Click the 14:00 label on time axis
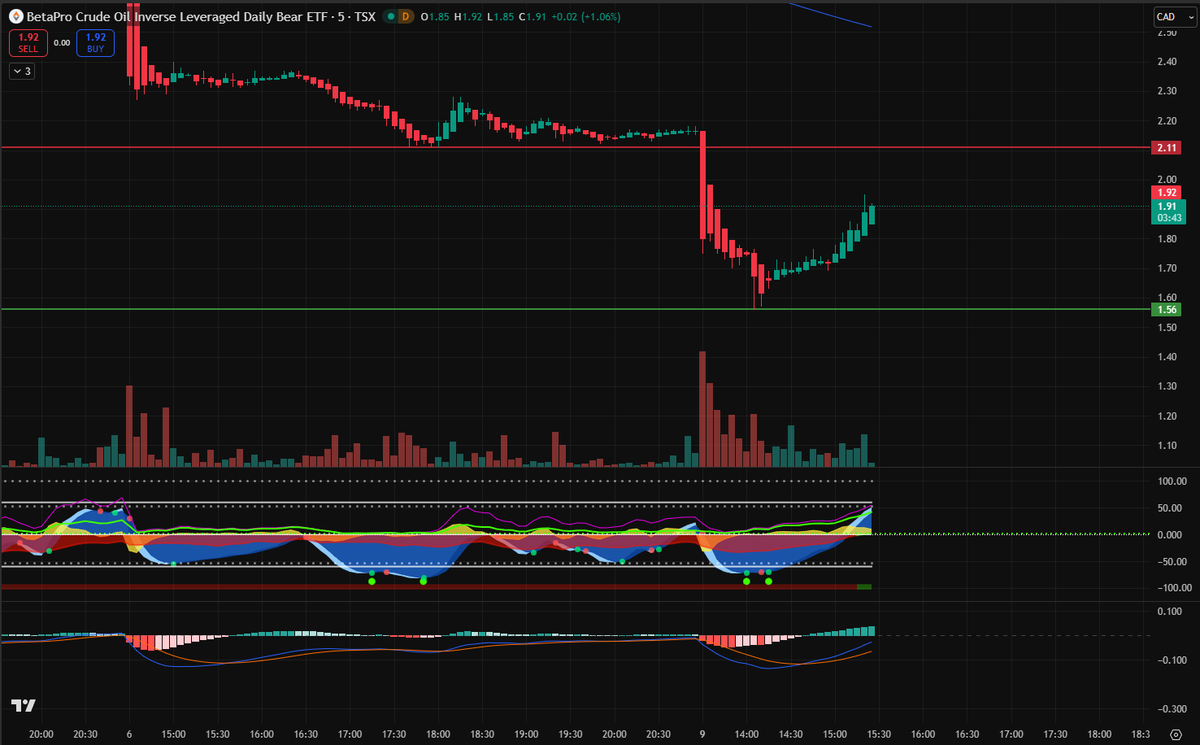 745,734
